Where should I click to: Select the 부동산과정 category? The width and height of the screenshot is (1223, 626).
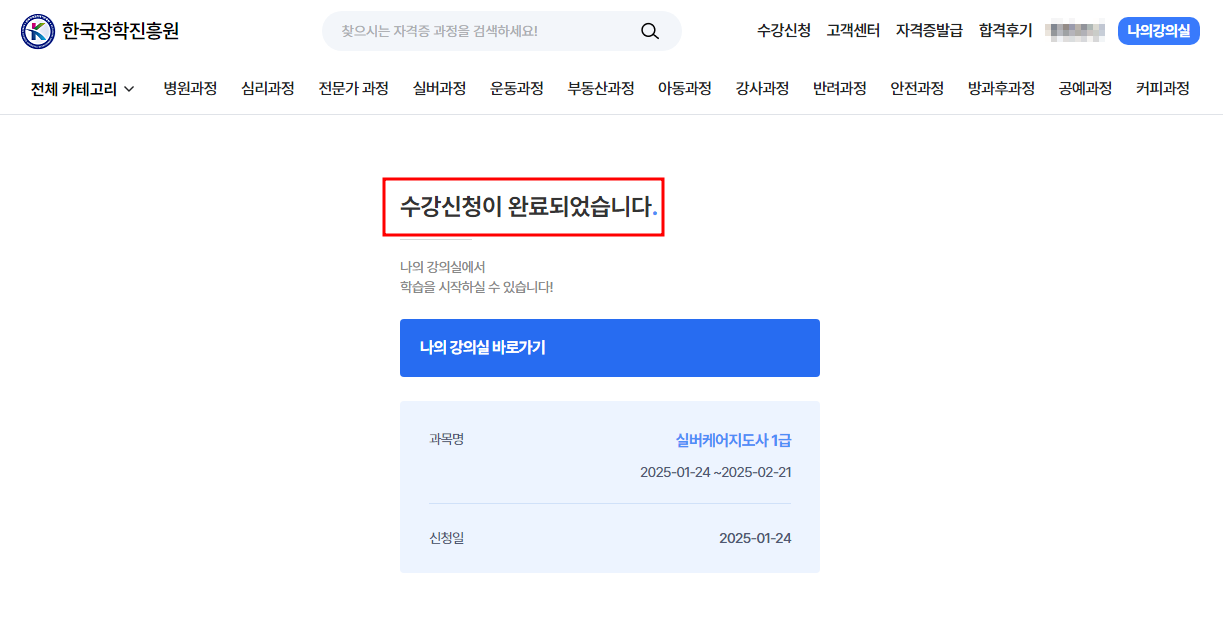coord(601,88)
